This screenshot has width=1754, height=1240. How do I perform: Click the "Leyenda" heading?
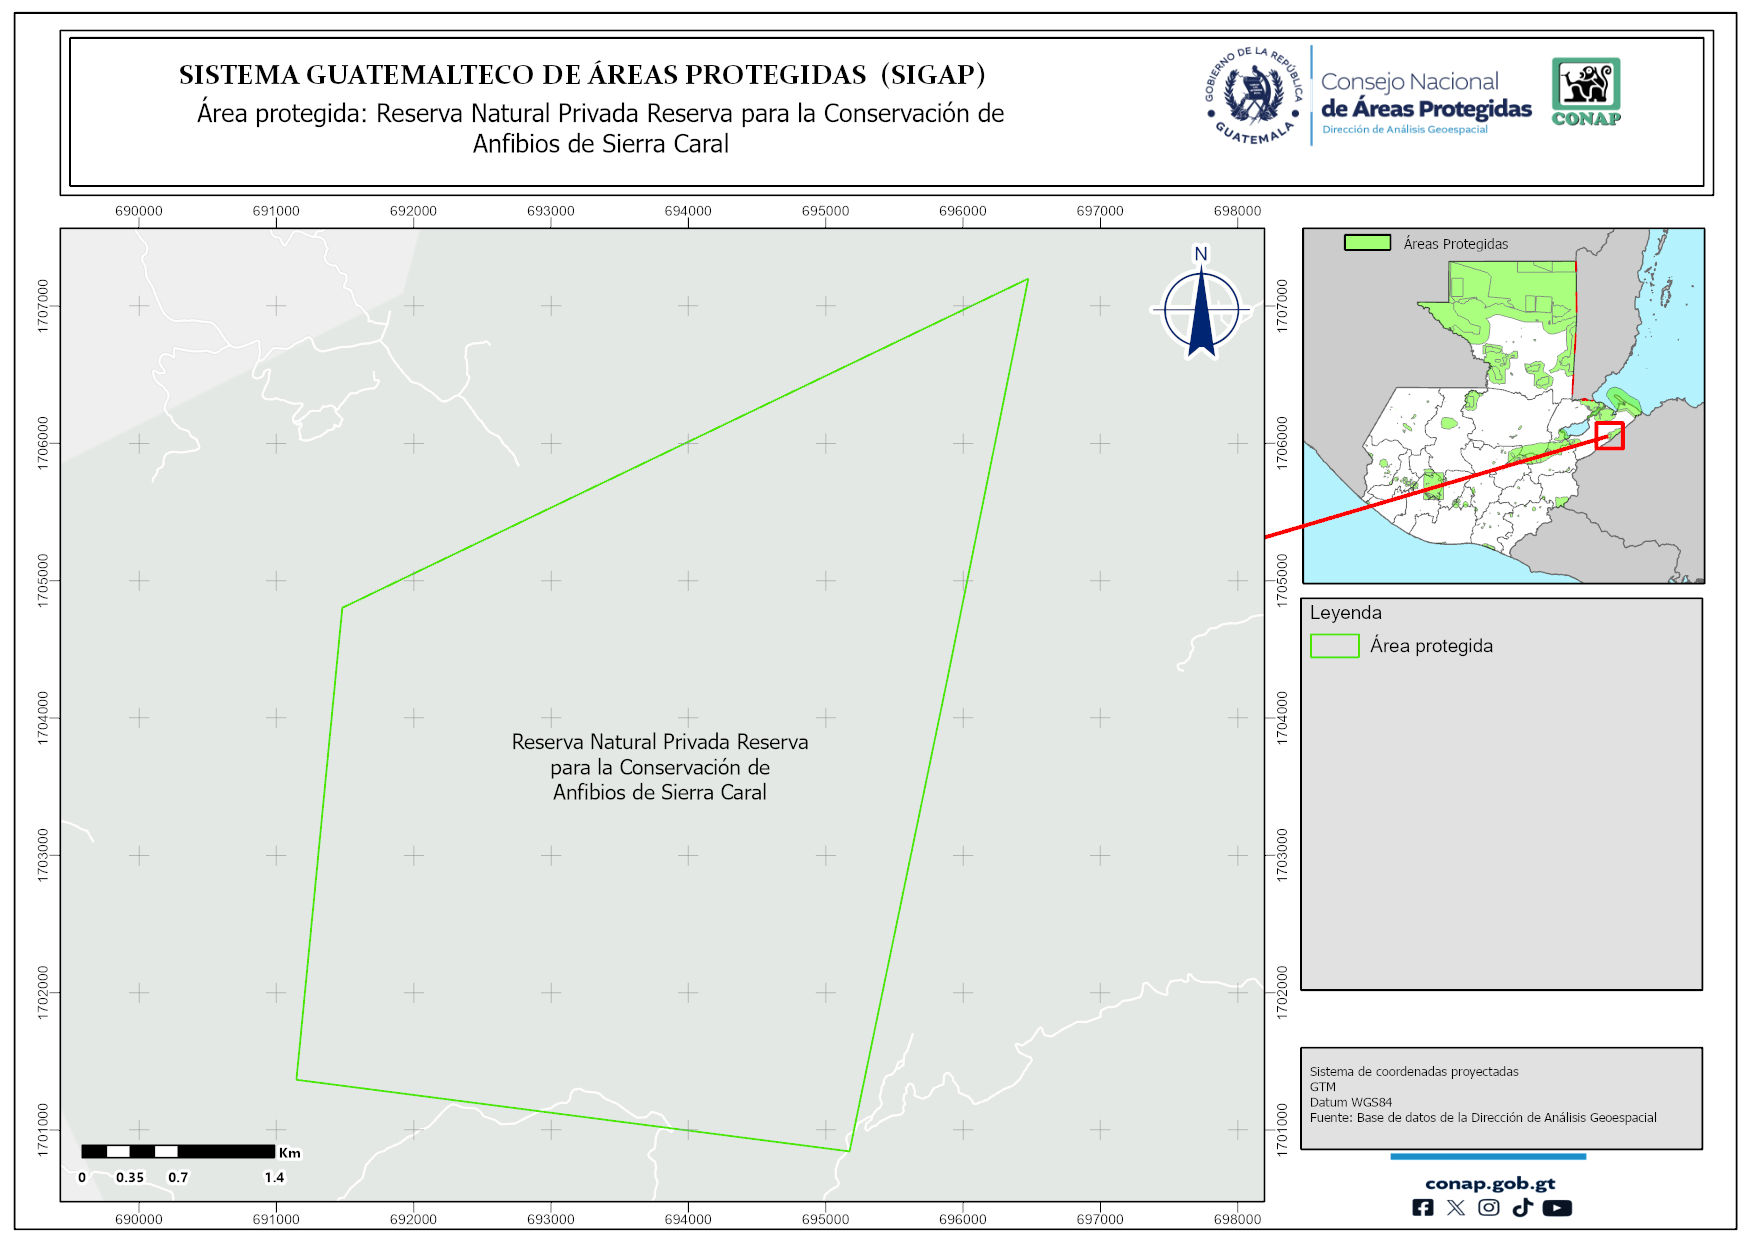coord(1345,613)
